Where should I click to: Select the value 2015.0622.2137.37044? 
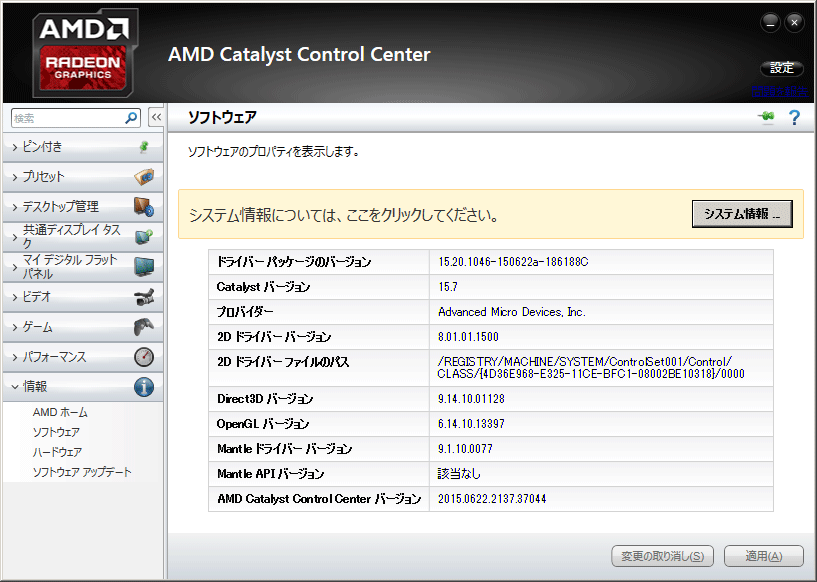(x=492, y=499)
